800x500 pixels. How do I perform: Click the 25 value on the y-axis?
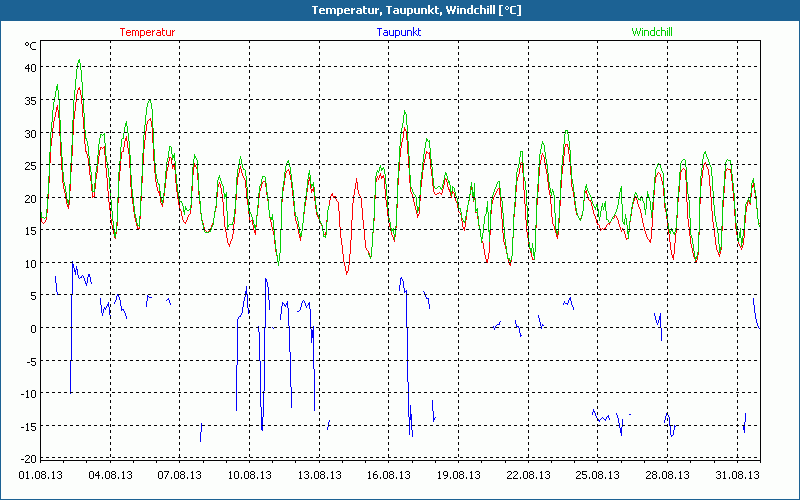coord(30,166)
